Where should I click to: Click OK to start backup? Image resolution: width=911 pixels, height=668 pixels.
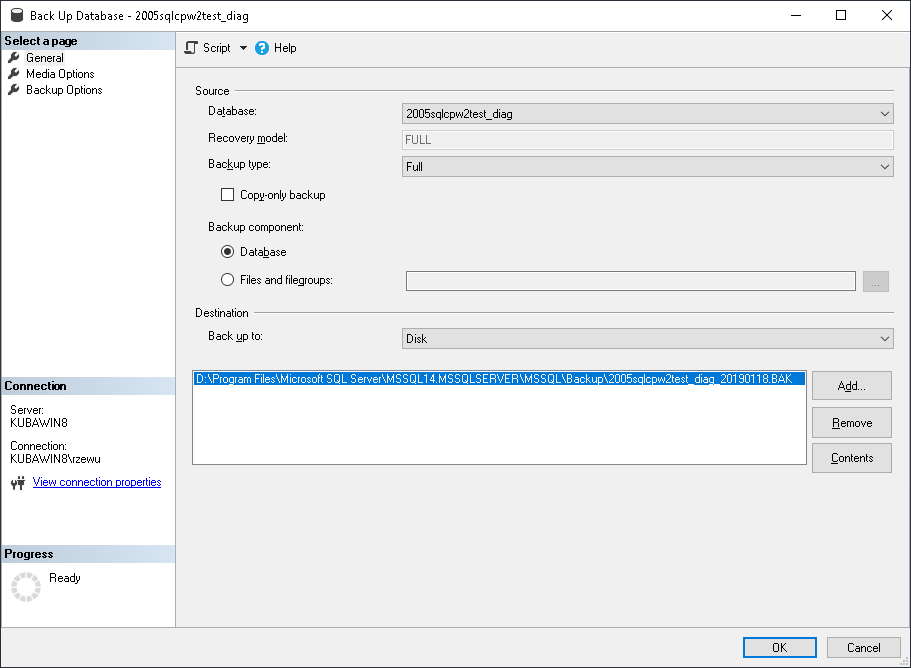[780, 648]
